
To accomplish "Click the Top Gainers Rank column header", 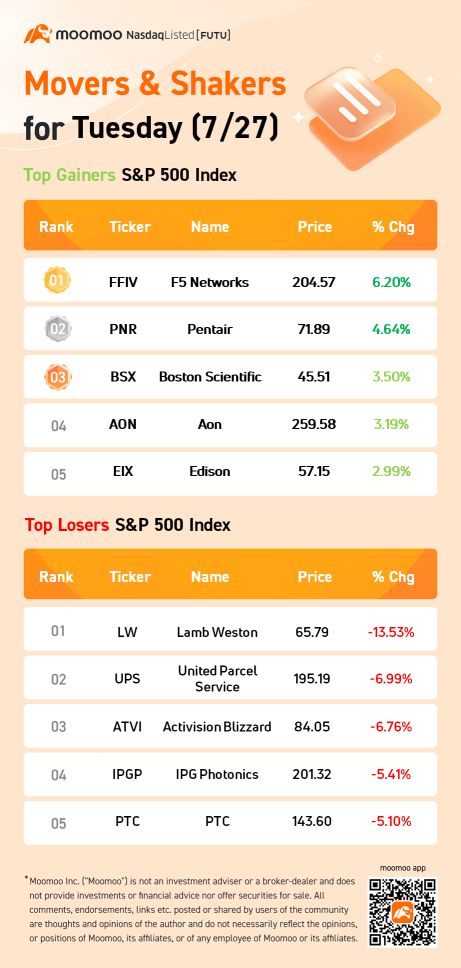I will (x=56, y=227).
